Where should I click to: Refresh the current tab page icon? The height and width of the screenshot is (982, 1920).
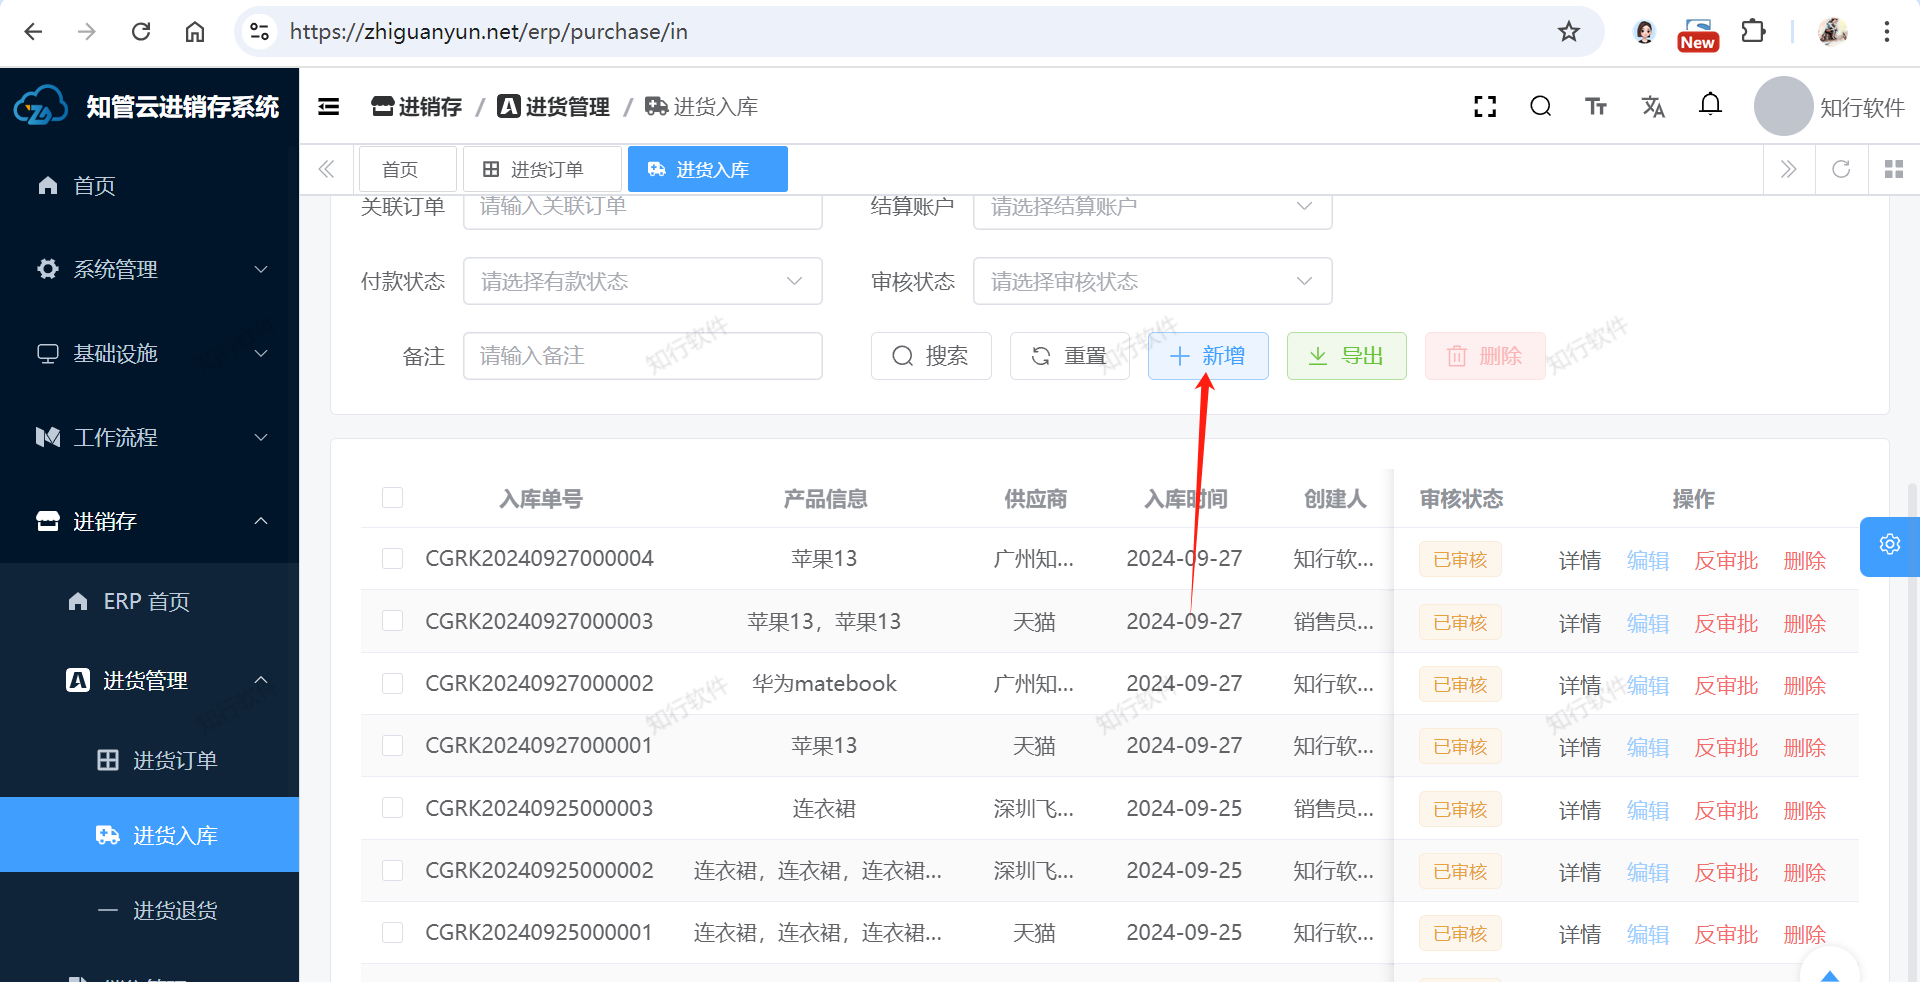coord(1841,169)
